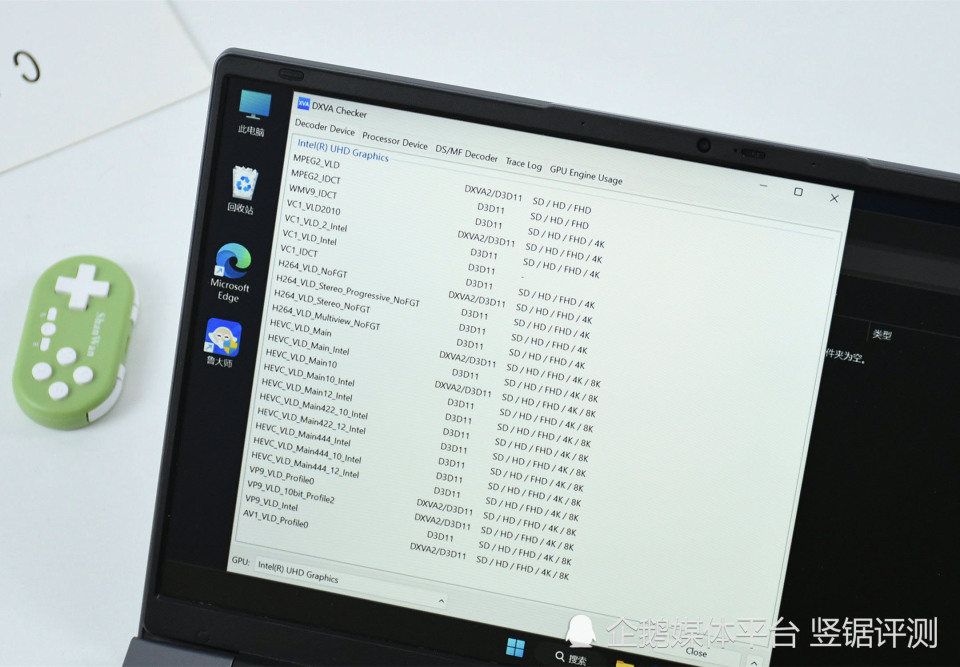Screen dimensions: 960x667
Task: Switch to the Decoder Device tab
Action: (324, 127)
